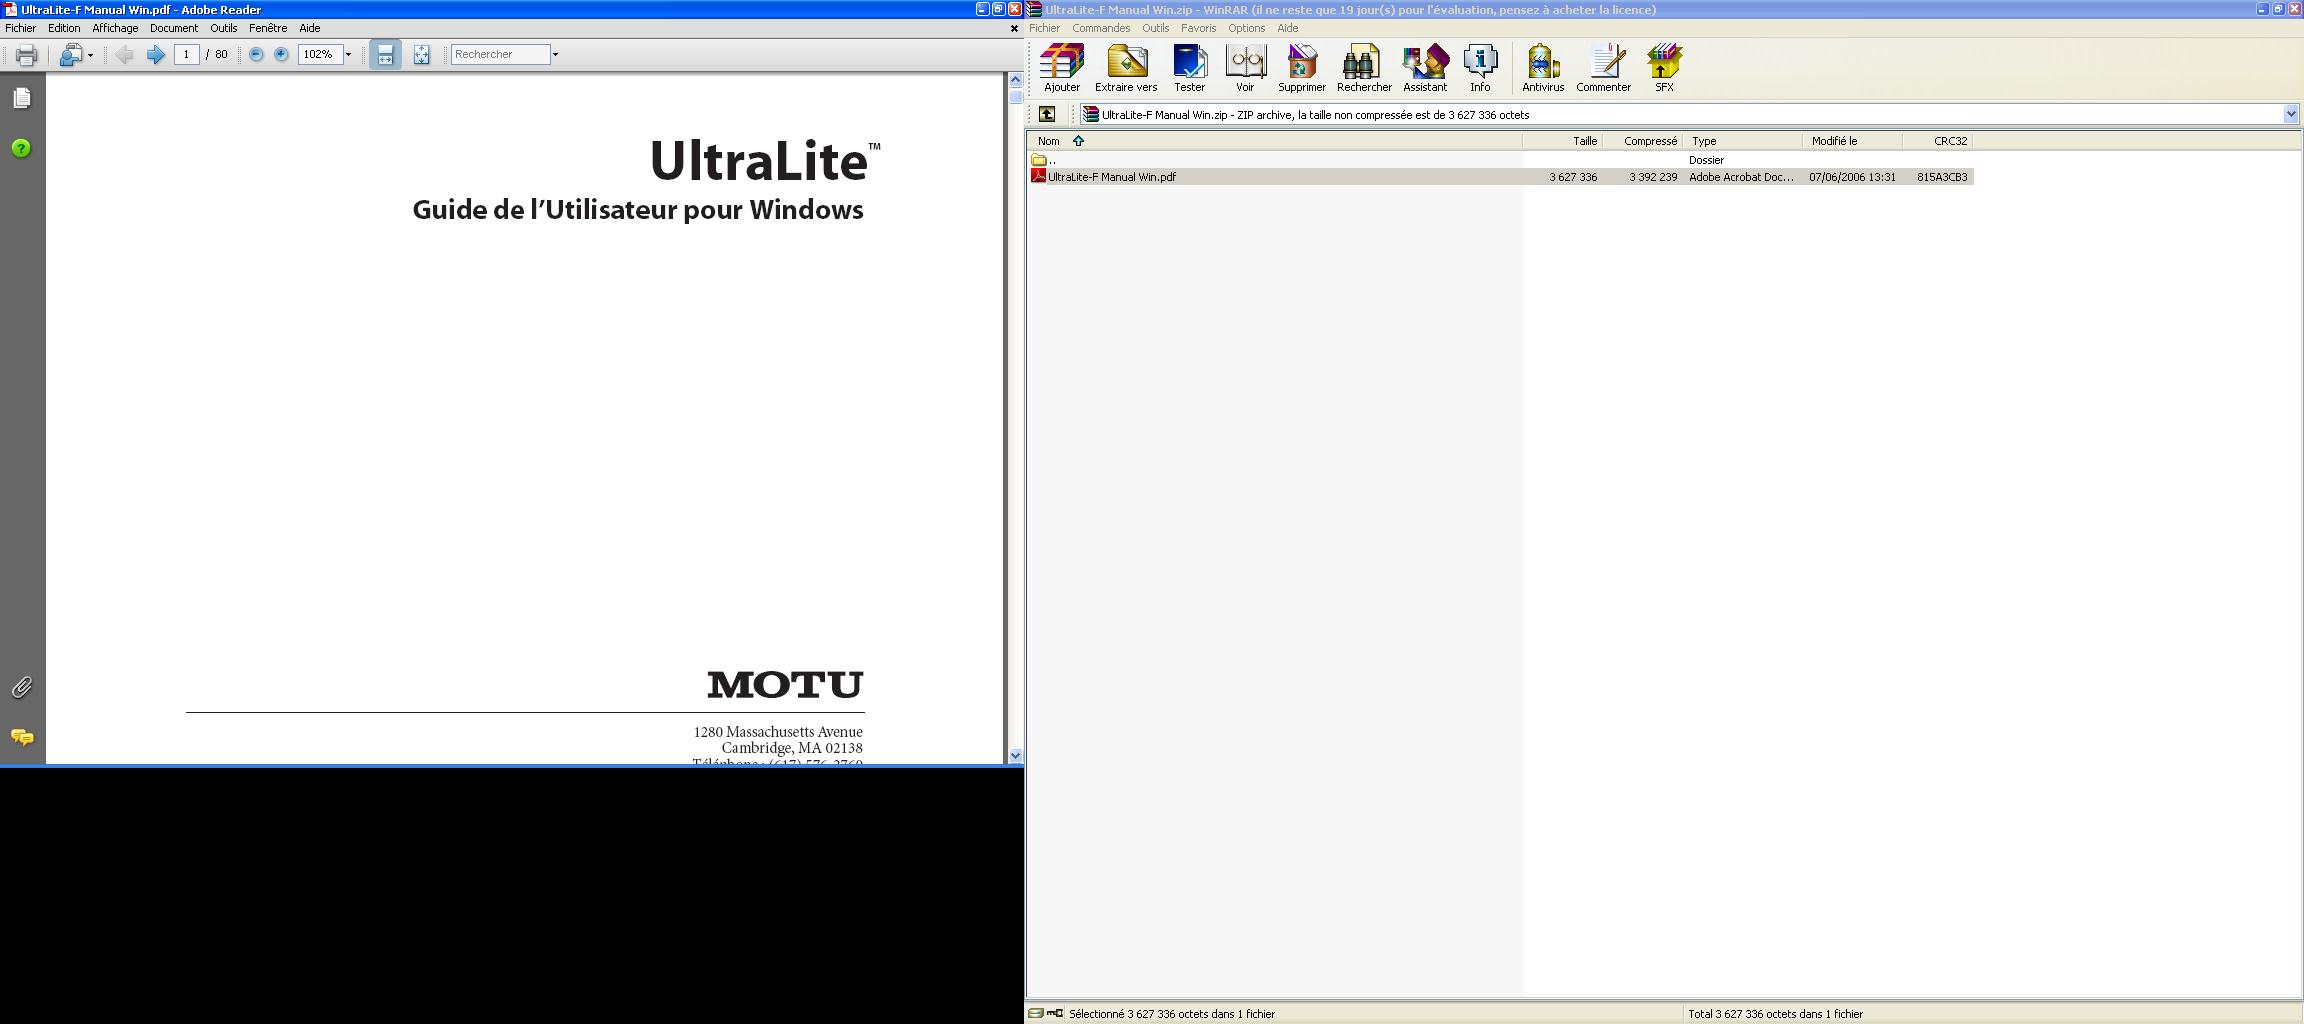Open Adobe Reader Aide menu

click(310, 28)
